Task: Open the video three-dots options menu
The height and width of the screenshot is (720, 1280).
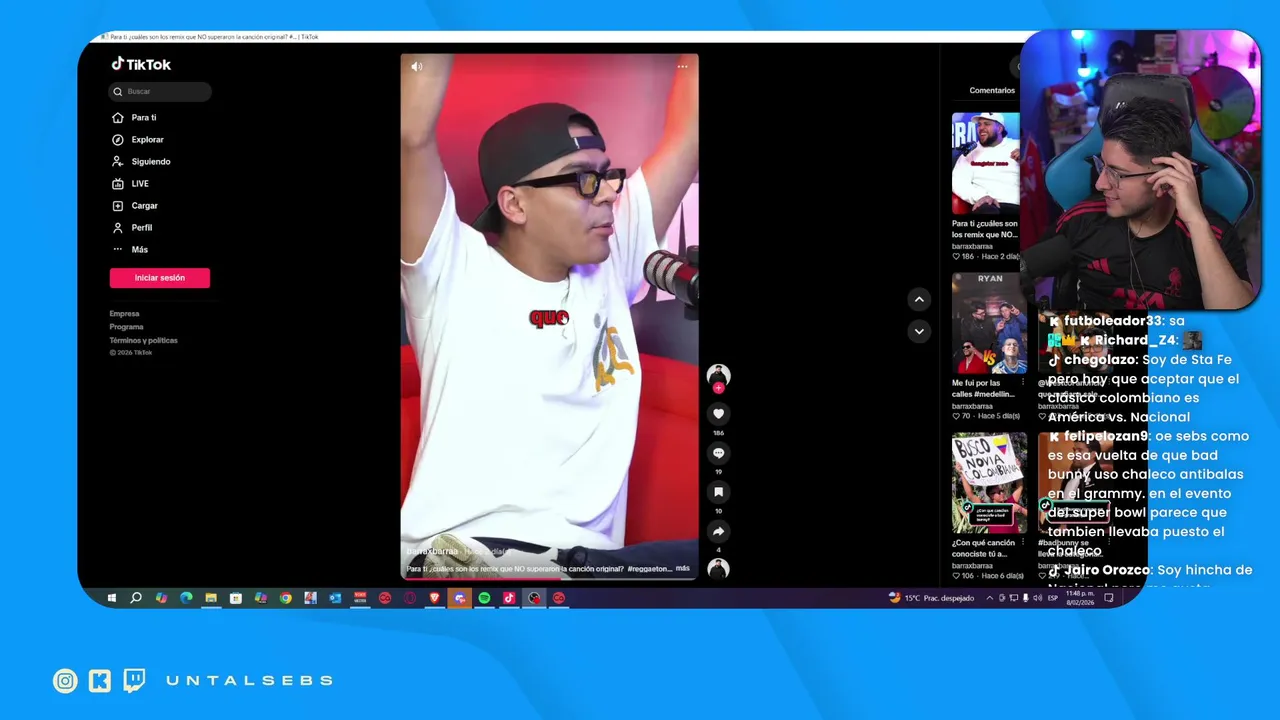Action: (682, 67)
